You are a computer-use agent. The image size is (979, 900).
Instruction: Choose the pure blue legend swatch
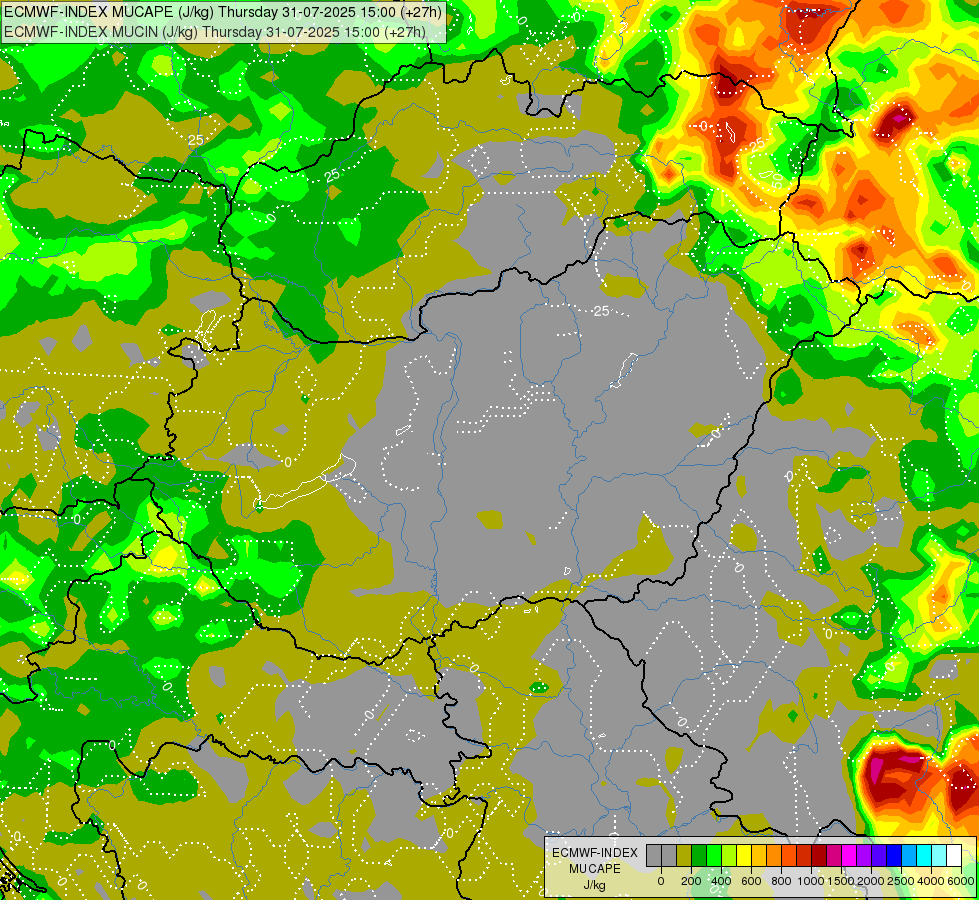coord(895,855)
